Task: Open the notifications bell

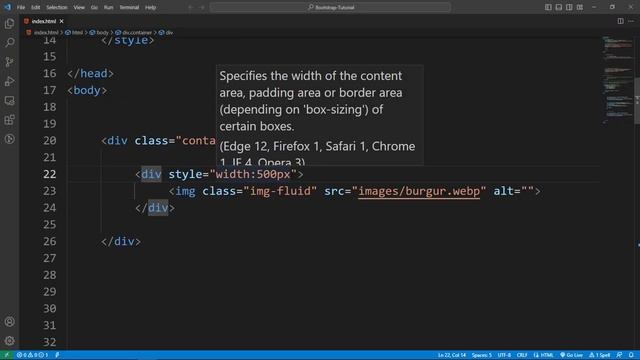Action: coord(631,355)
